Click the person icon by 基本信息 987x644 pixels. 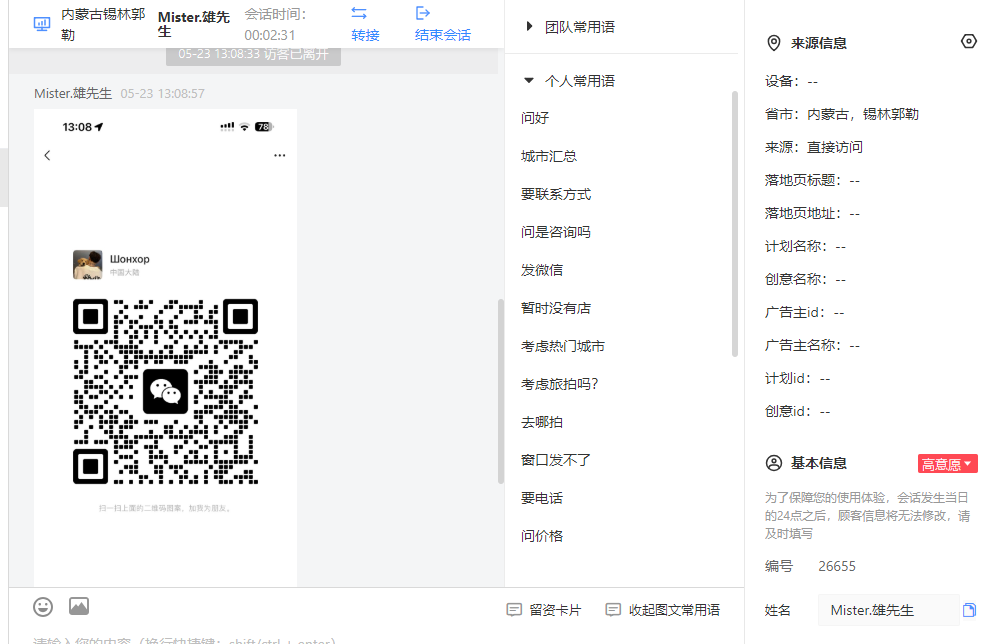click(x=774, y=463)
